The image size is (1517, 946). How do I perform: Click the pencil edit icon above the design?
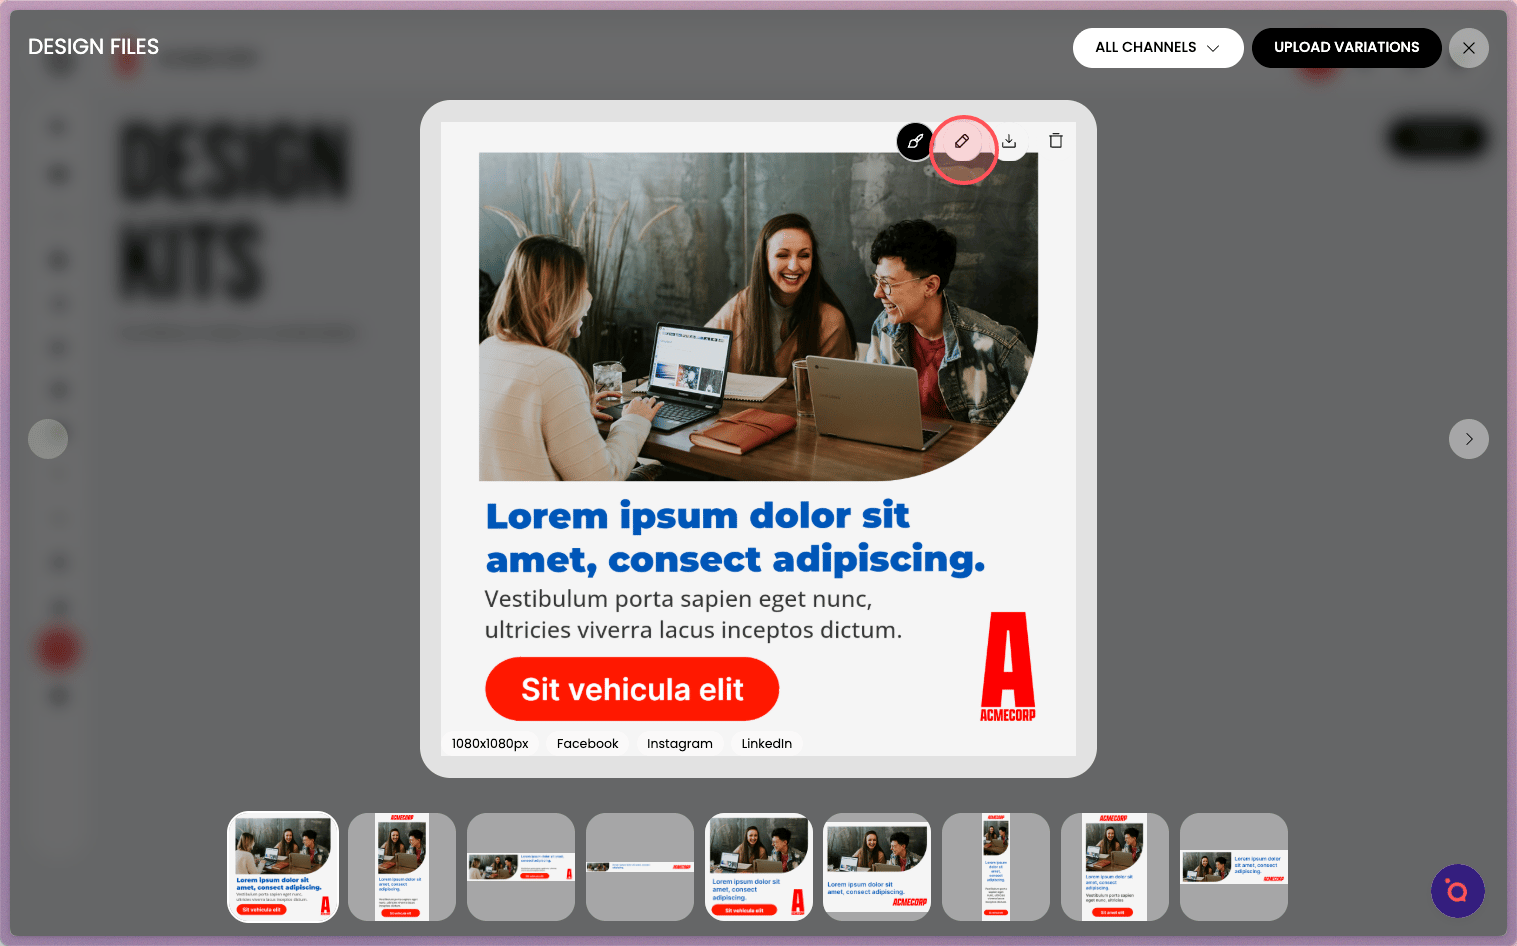(962, 141)
